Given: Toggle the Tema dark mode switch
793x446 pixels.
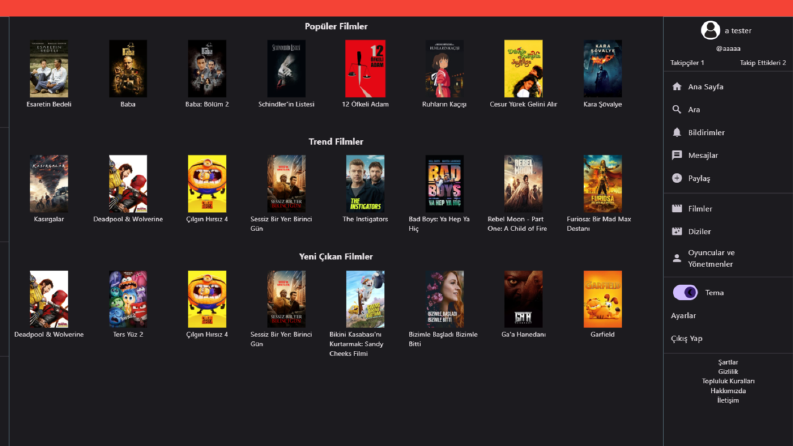Looking at the screenshot, I should (x=685, y=292).
